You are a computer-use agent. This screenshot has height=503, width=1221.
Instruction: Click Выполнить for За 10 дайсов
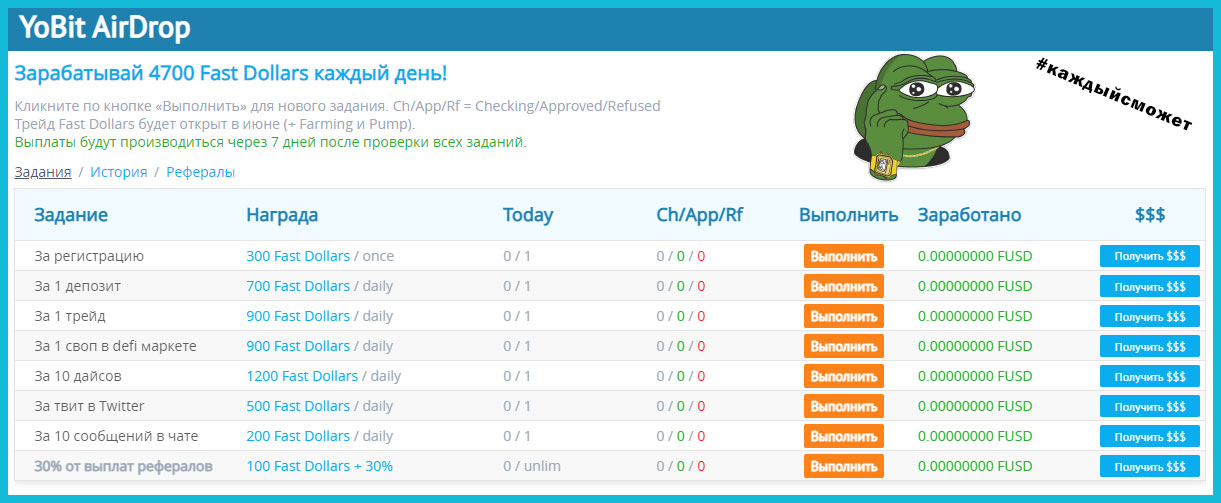(x=844, y=376)
